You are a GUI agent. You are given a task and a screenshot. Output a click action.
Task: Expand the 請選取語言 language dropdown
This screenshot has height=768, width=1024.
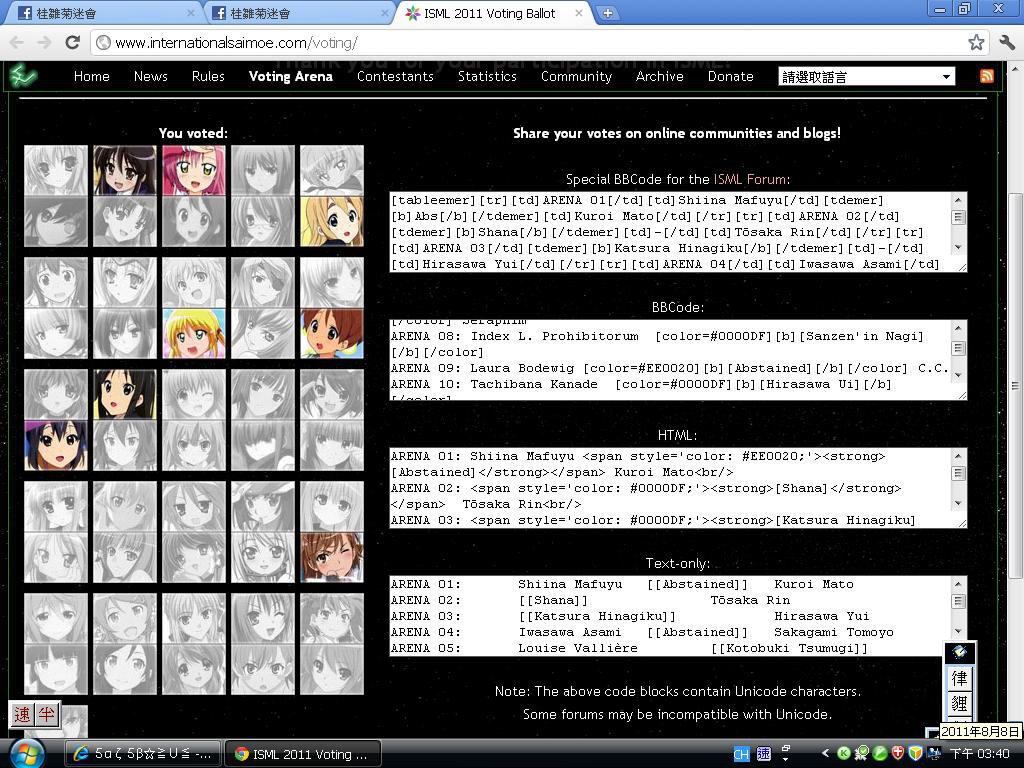867,76
